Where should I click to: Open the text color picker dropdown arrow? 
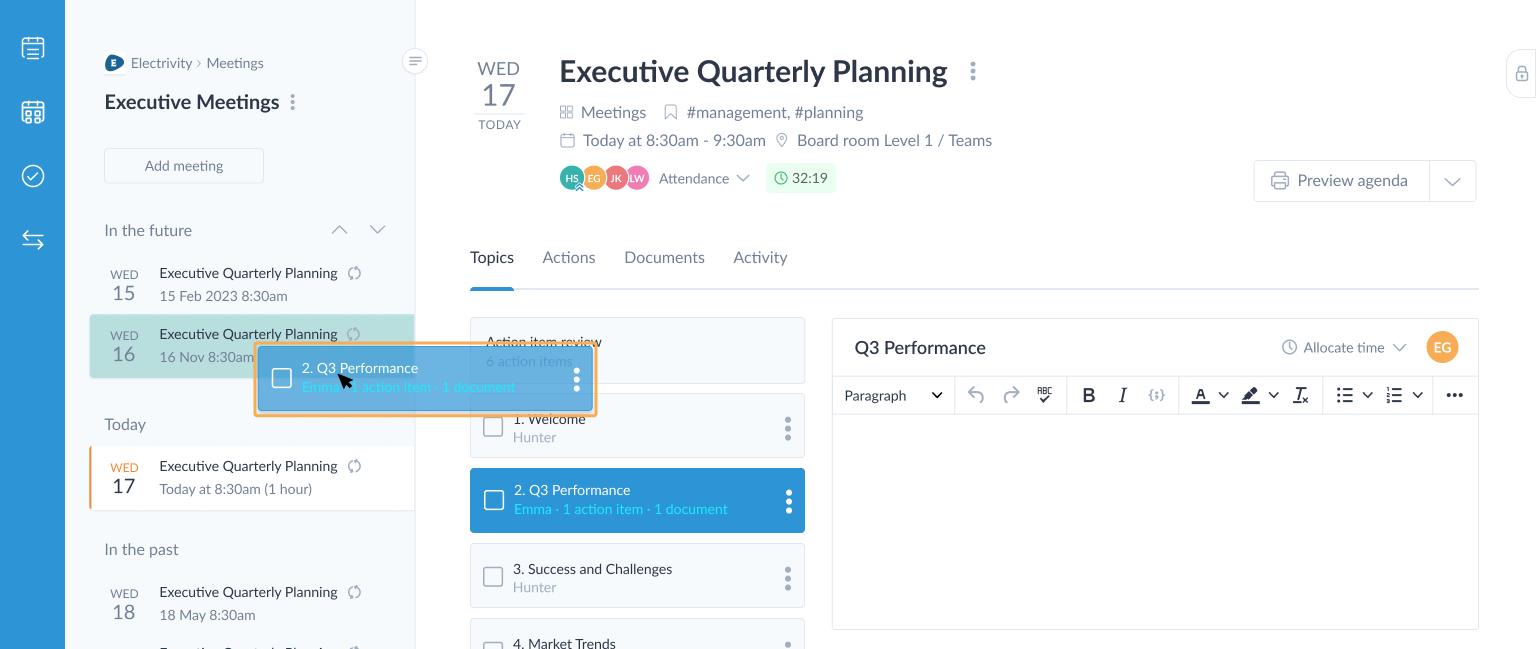1223,395
